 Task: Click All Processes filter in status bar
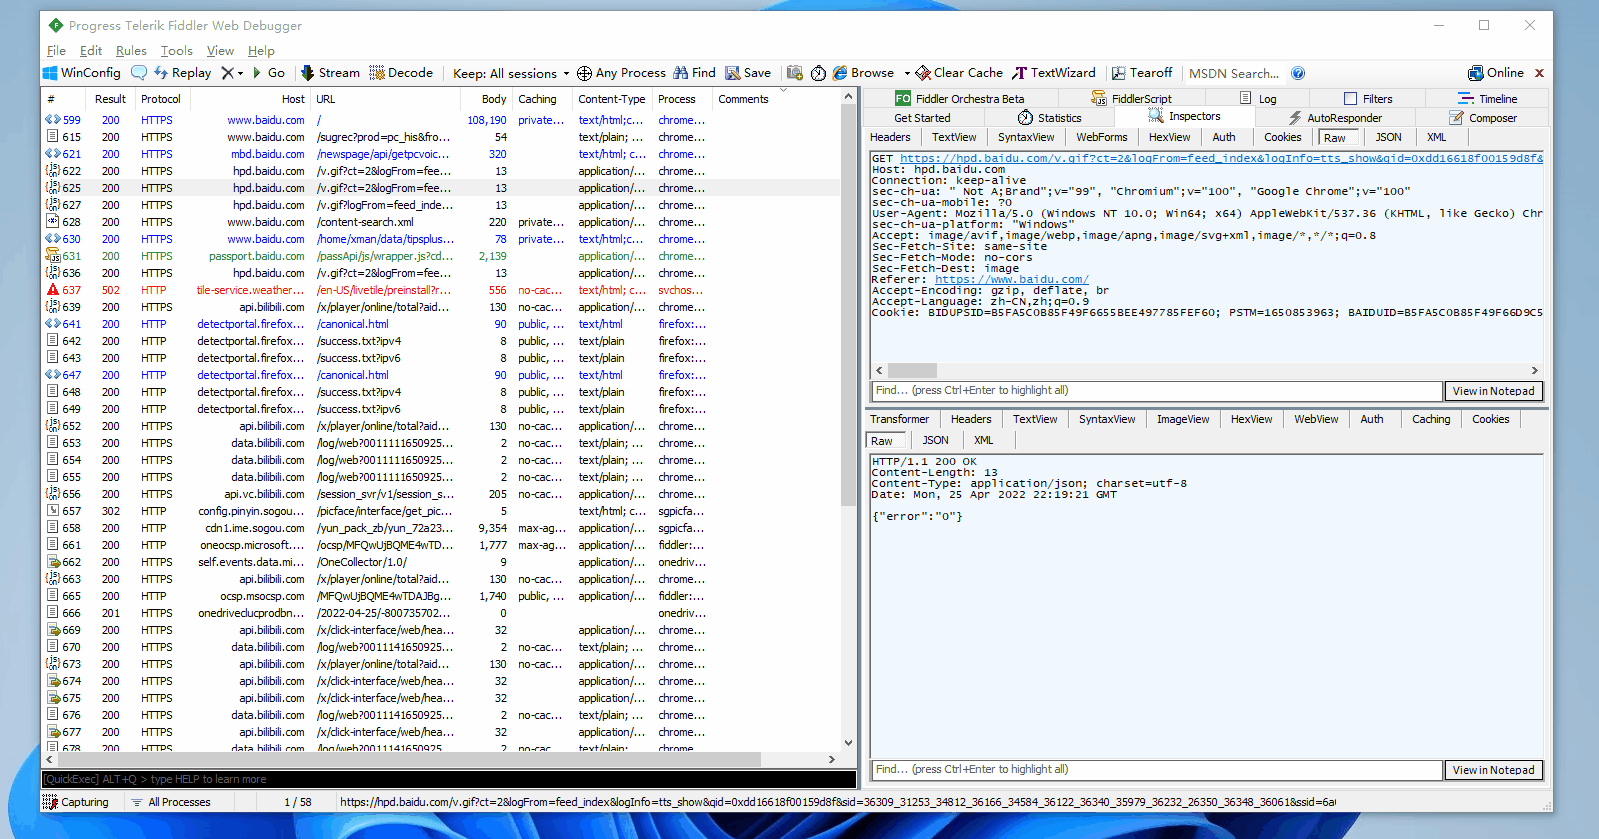[170, 802]
